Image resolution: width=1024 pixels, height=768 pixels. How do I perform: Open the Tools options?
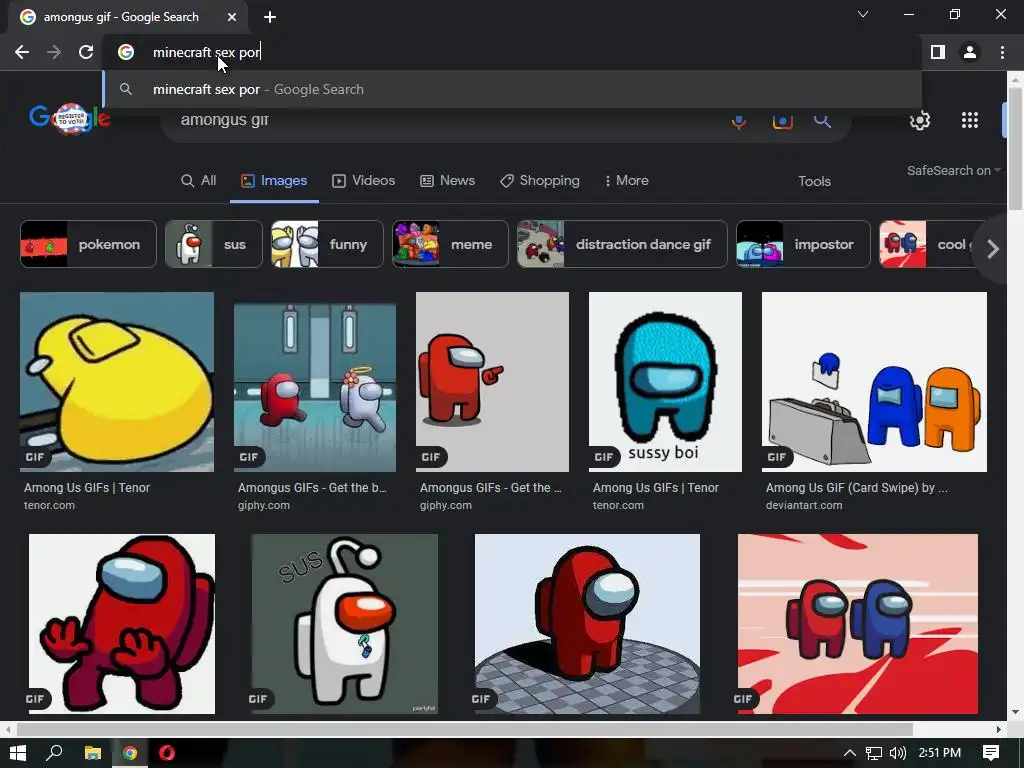[814, 182]
